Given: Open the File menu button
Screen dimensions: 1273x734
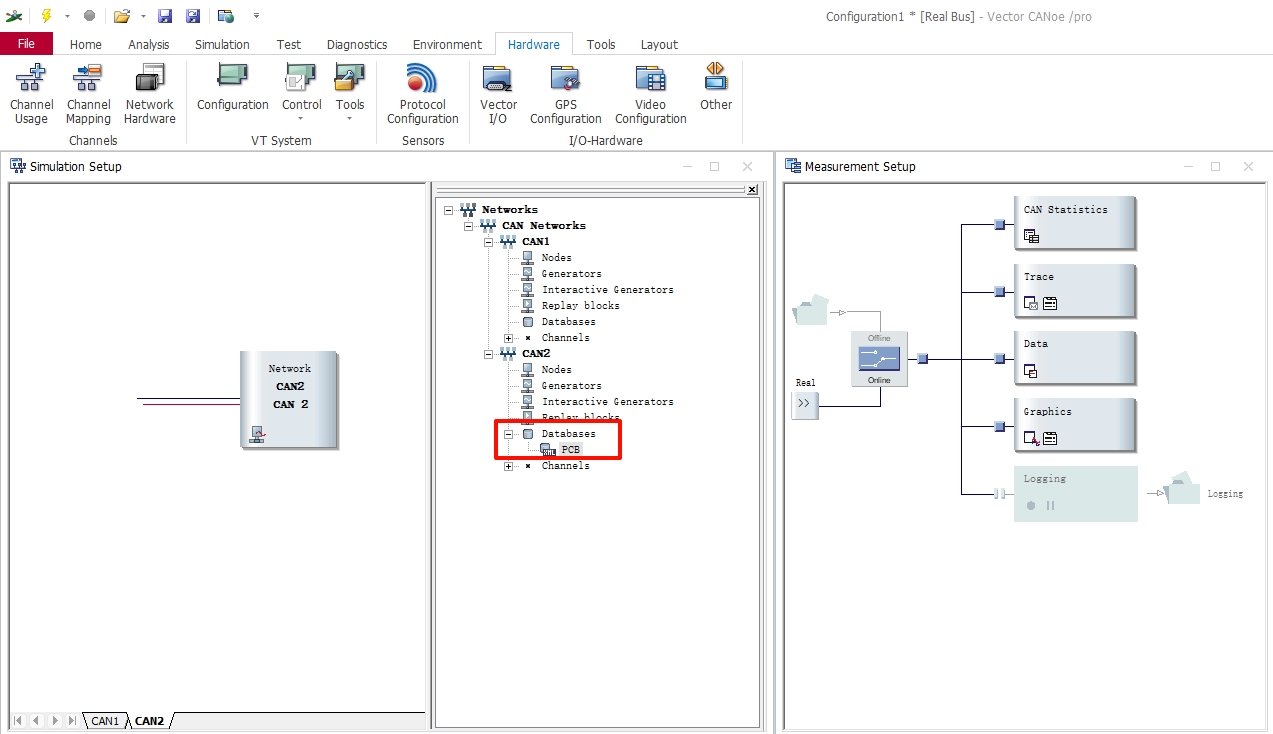Looking at the screenshot, I should coord(26,44).
